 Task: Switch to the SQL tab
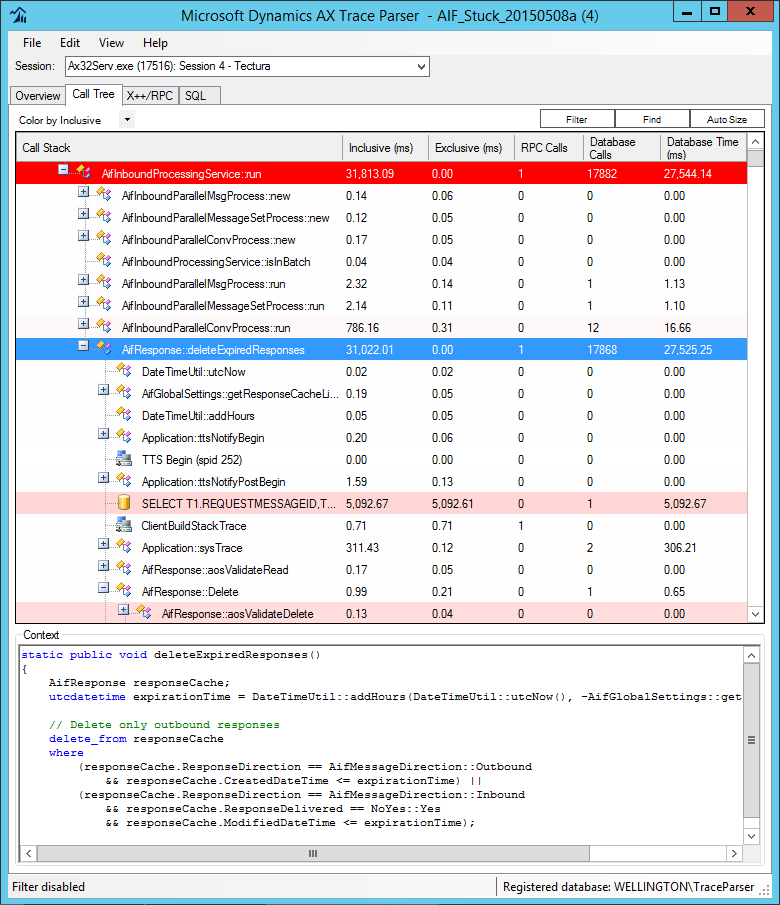pos(200,96)
